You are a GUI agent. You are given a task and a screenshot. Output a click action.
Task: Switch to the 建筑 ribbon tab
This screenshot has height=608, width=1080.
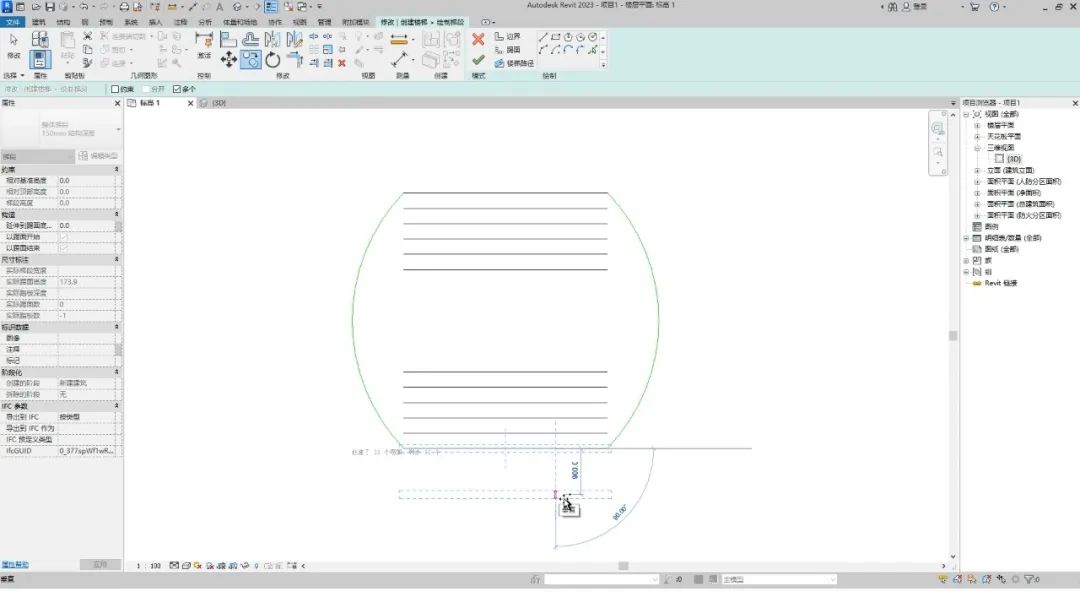tap(39, 22)
